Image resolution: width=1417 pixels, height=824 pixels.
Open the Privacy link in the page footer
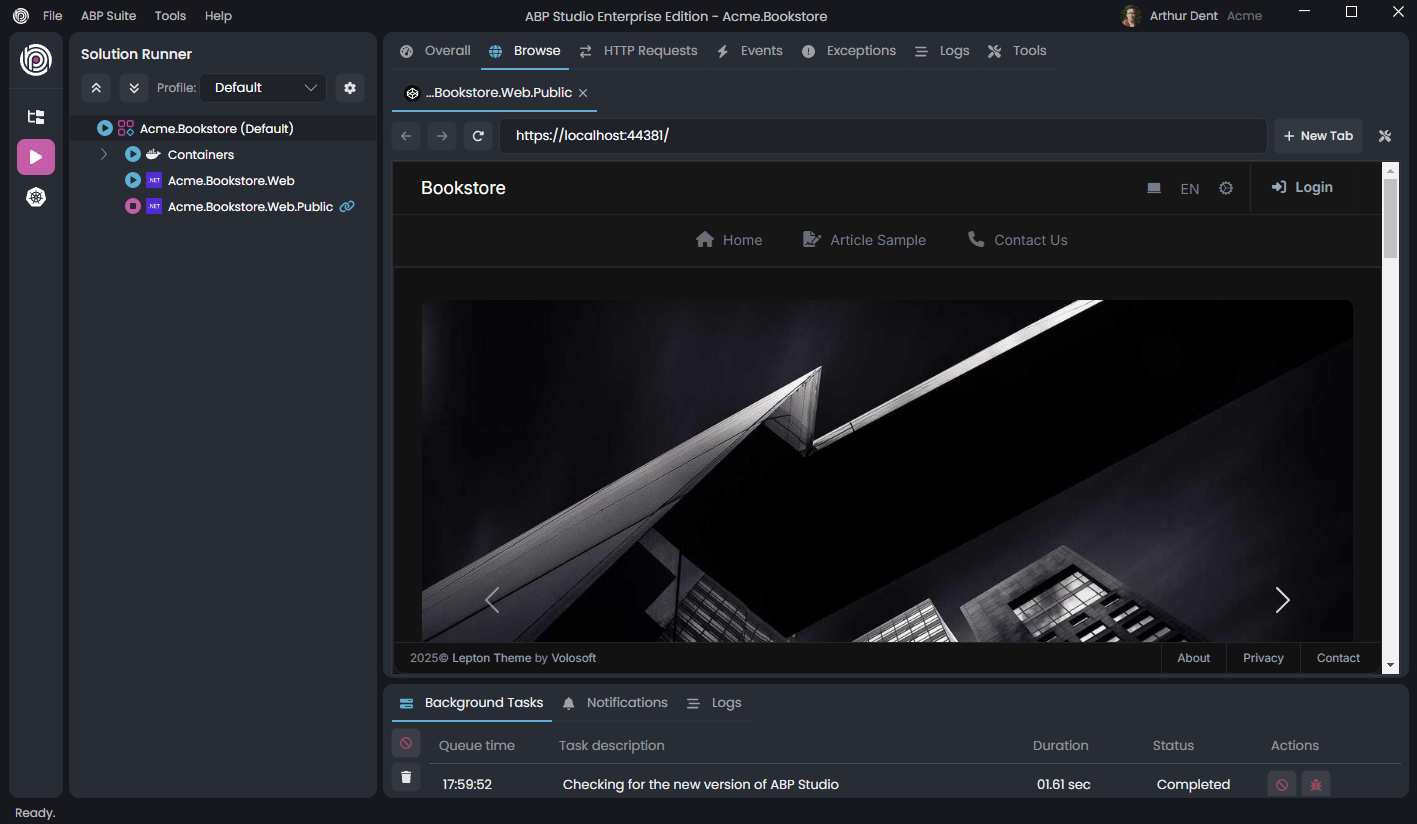(x=1263, y=658)
